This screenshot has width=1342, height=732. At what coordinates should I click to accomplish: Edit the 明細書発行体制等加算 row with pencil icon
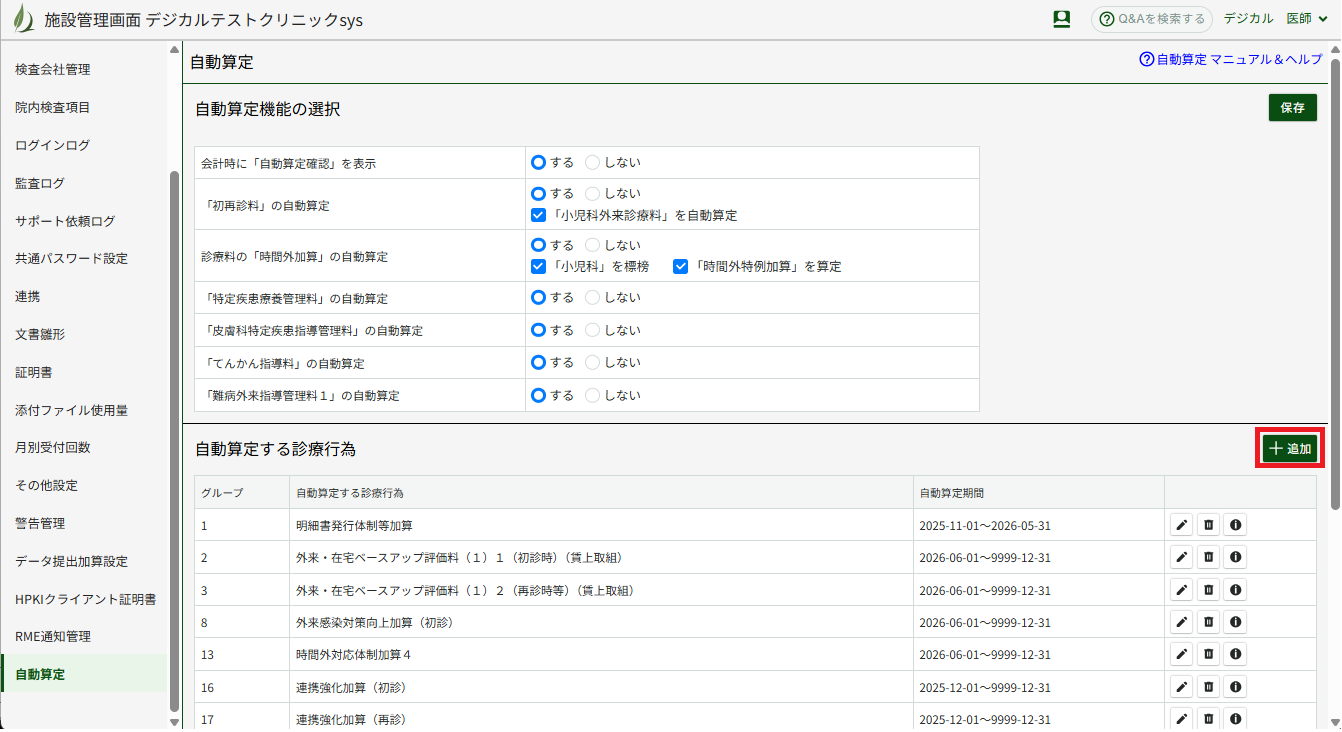tap(1182, 525)
